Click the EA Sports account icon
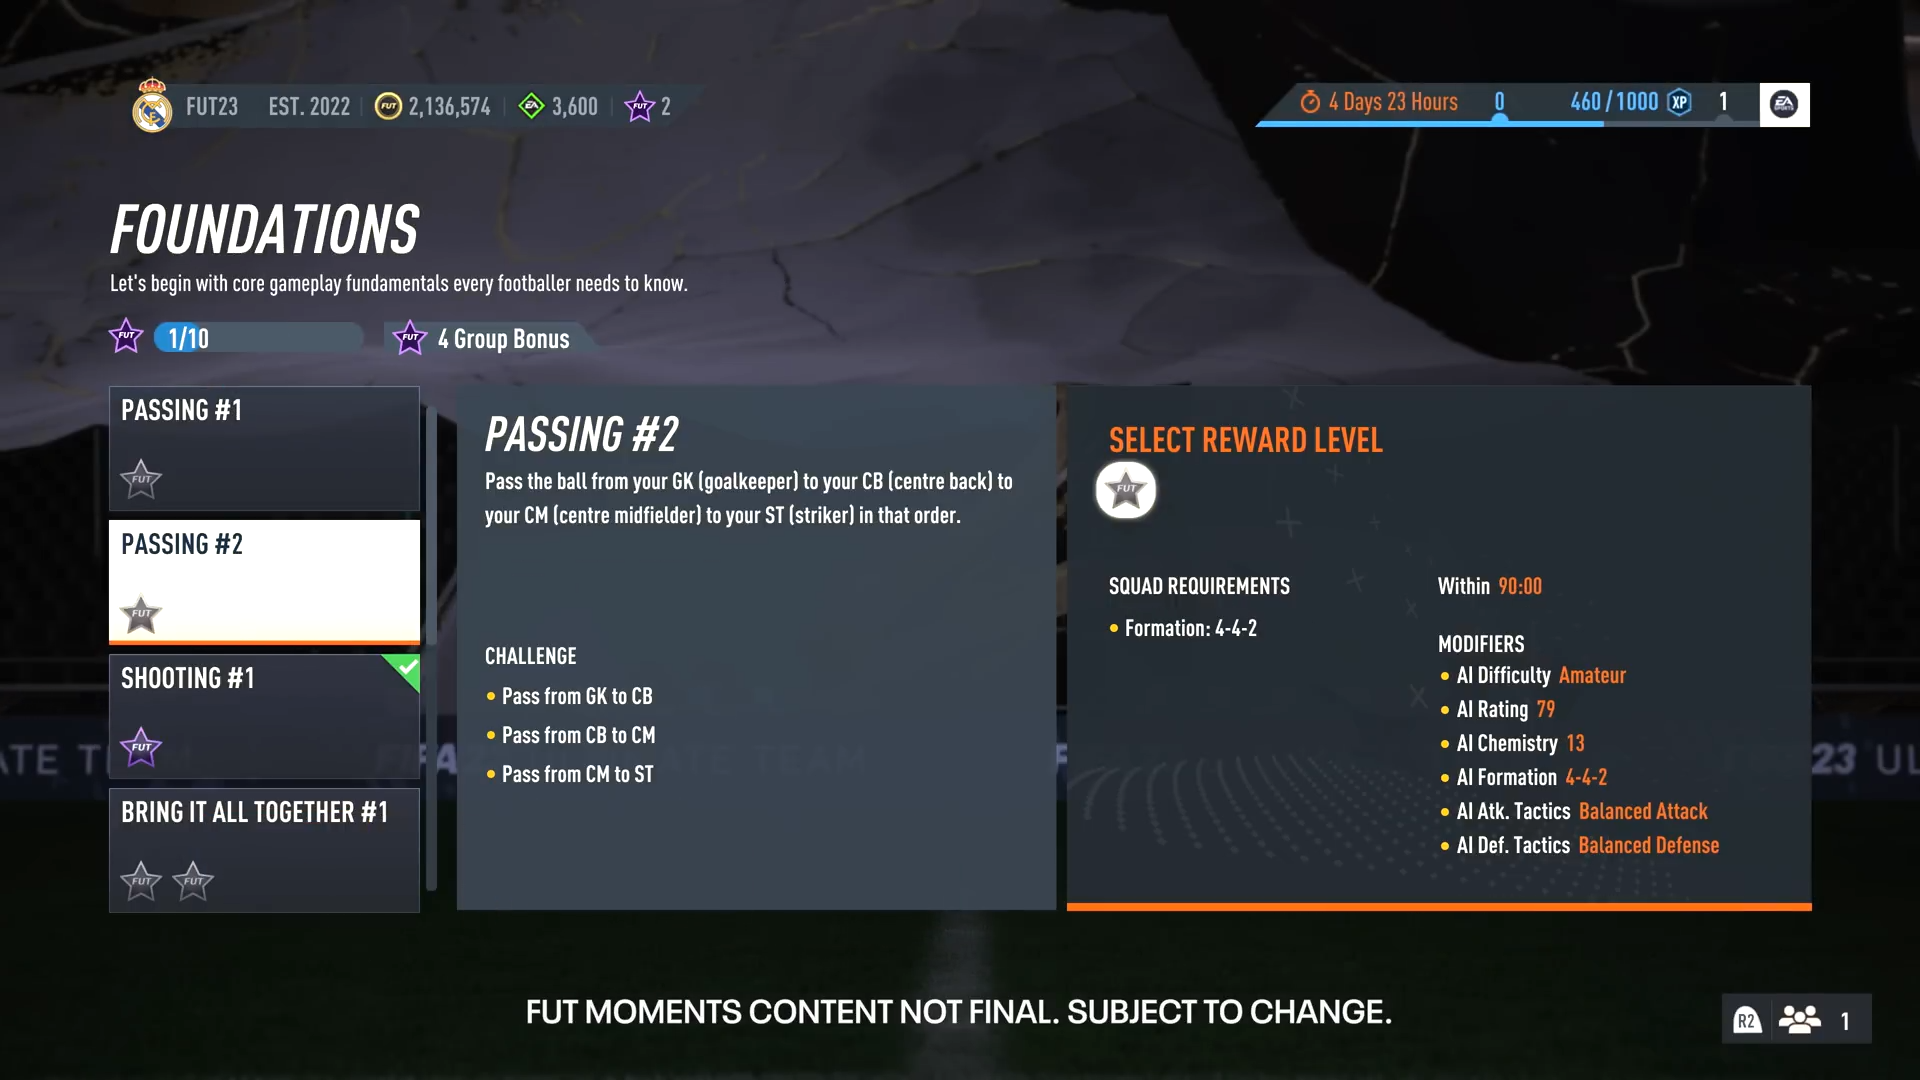 [x=1784, y=104]
